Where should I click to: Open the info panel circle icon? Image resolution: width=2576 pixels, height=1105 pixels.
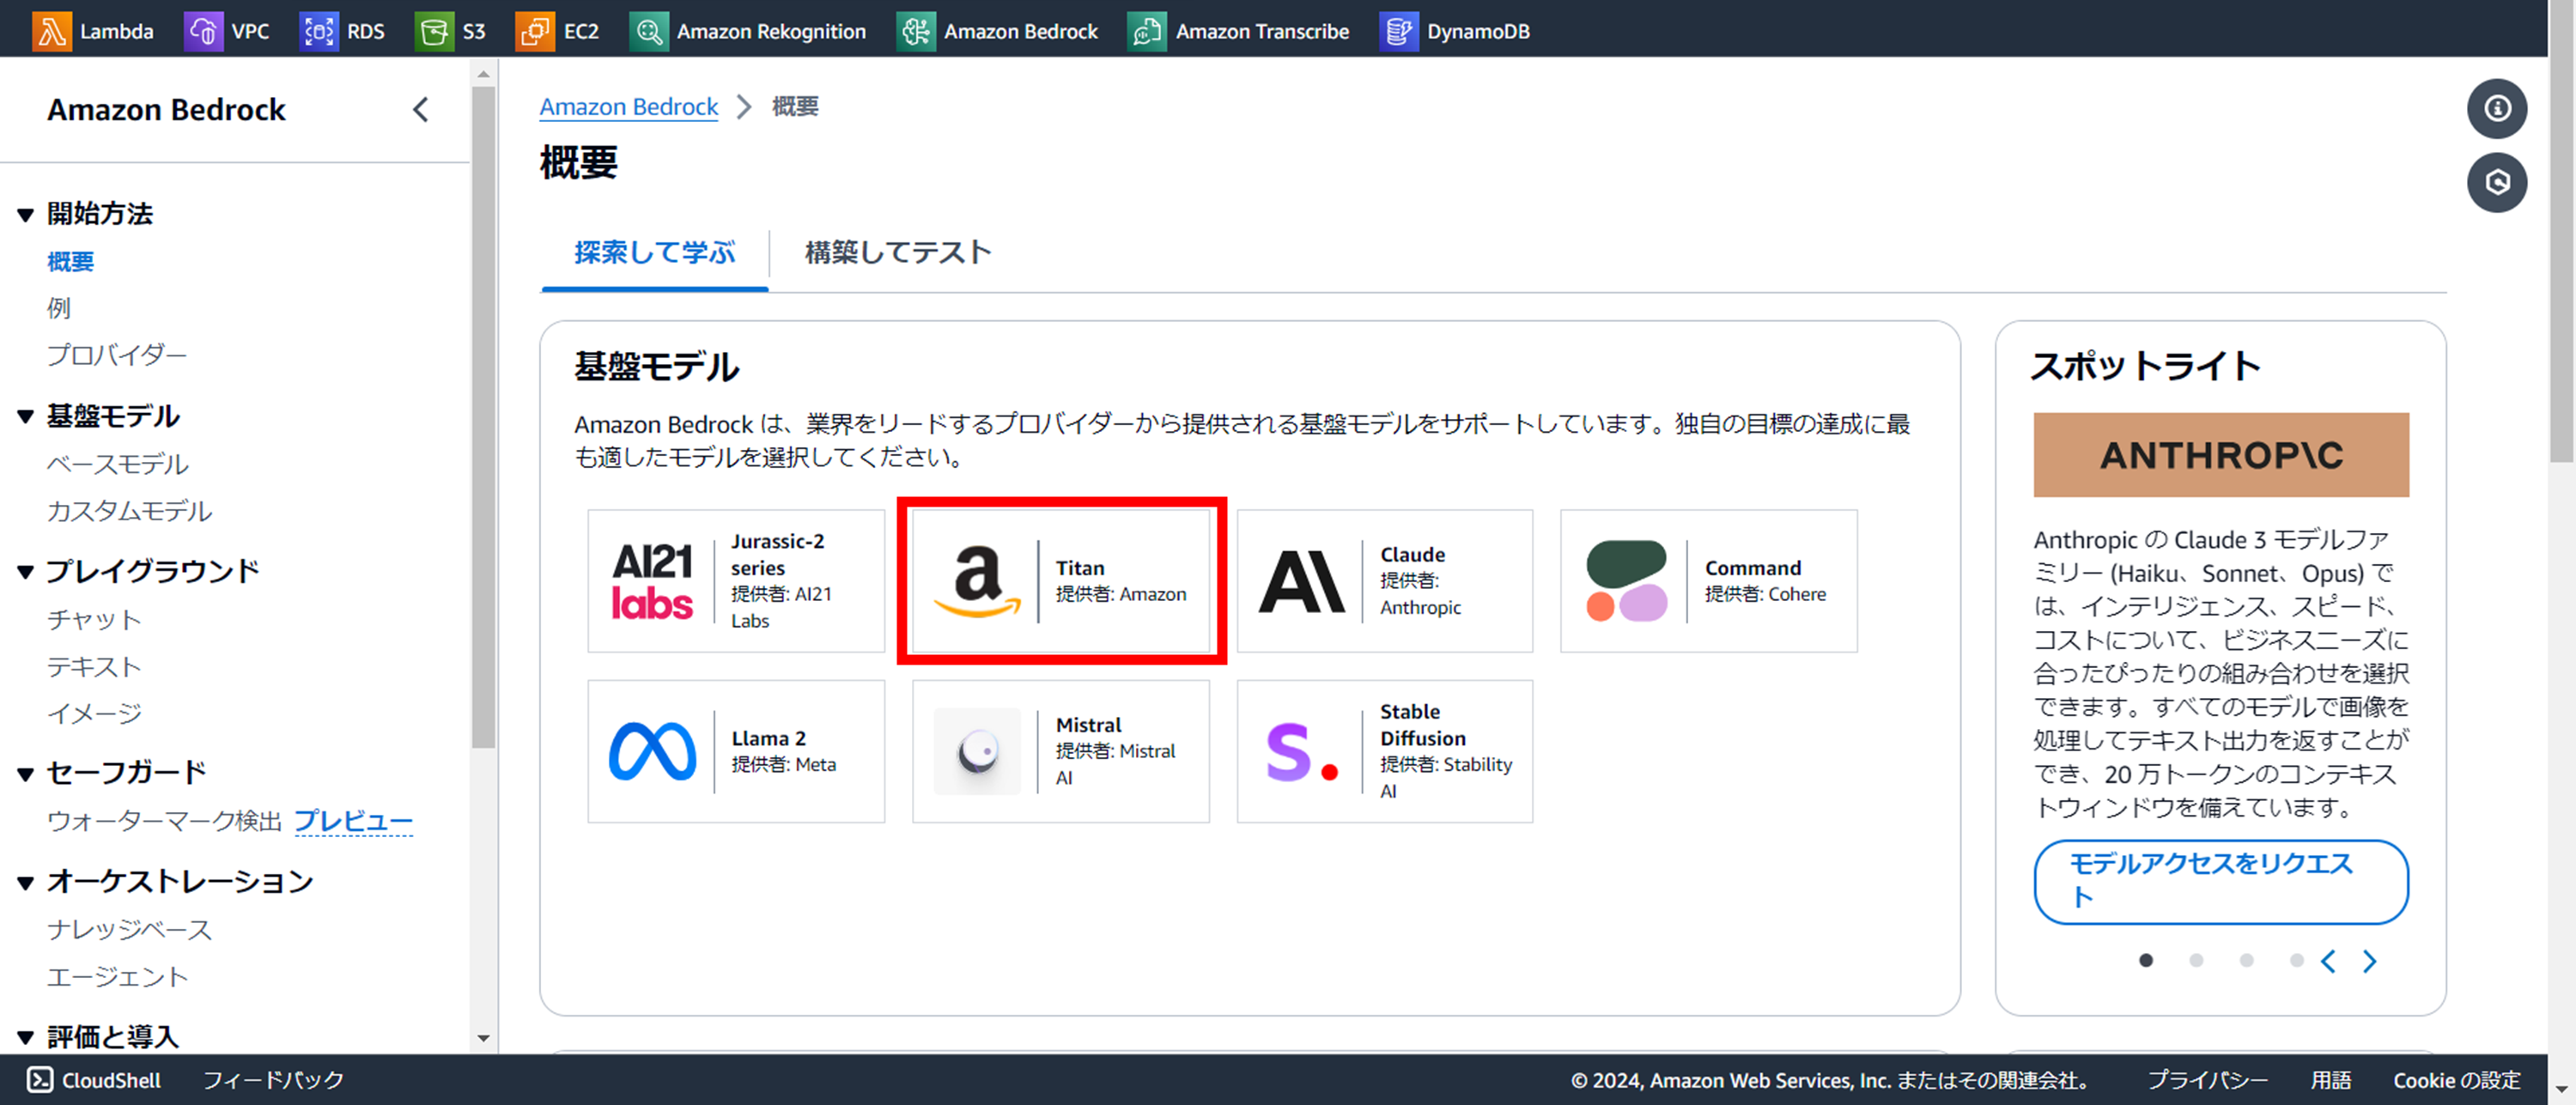[2496, 108]
